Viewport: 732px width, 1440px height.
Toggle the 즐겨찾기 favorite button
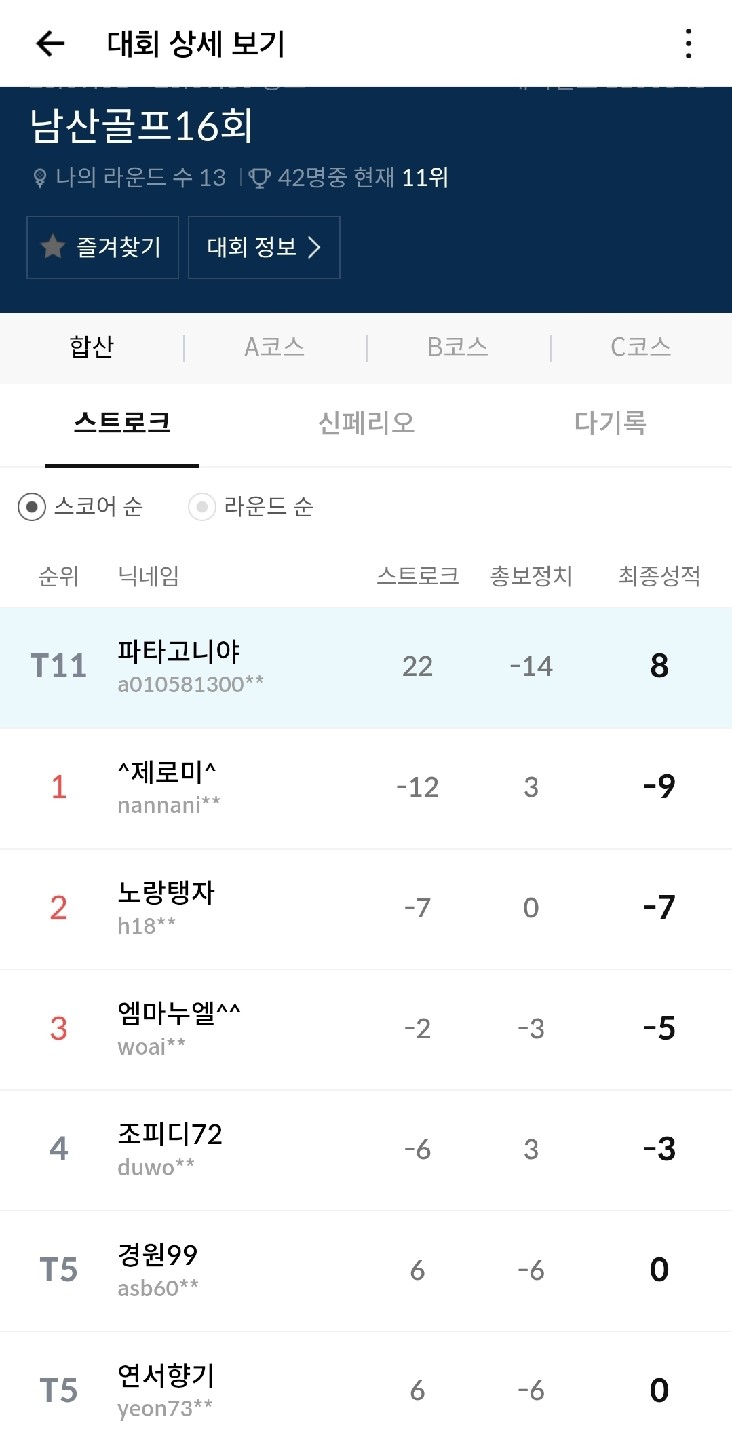pos(102,247)
